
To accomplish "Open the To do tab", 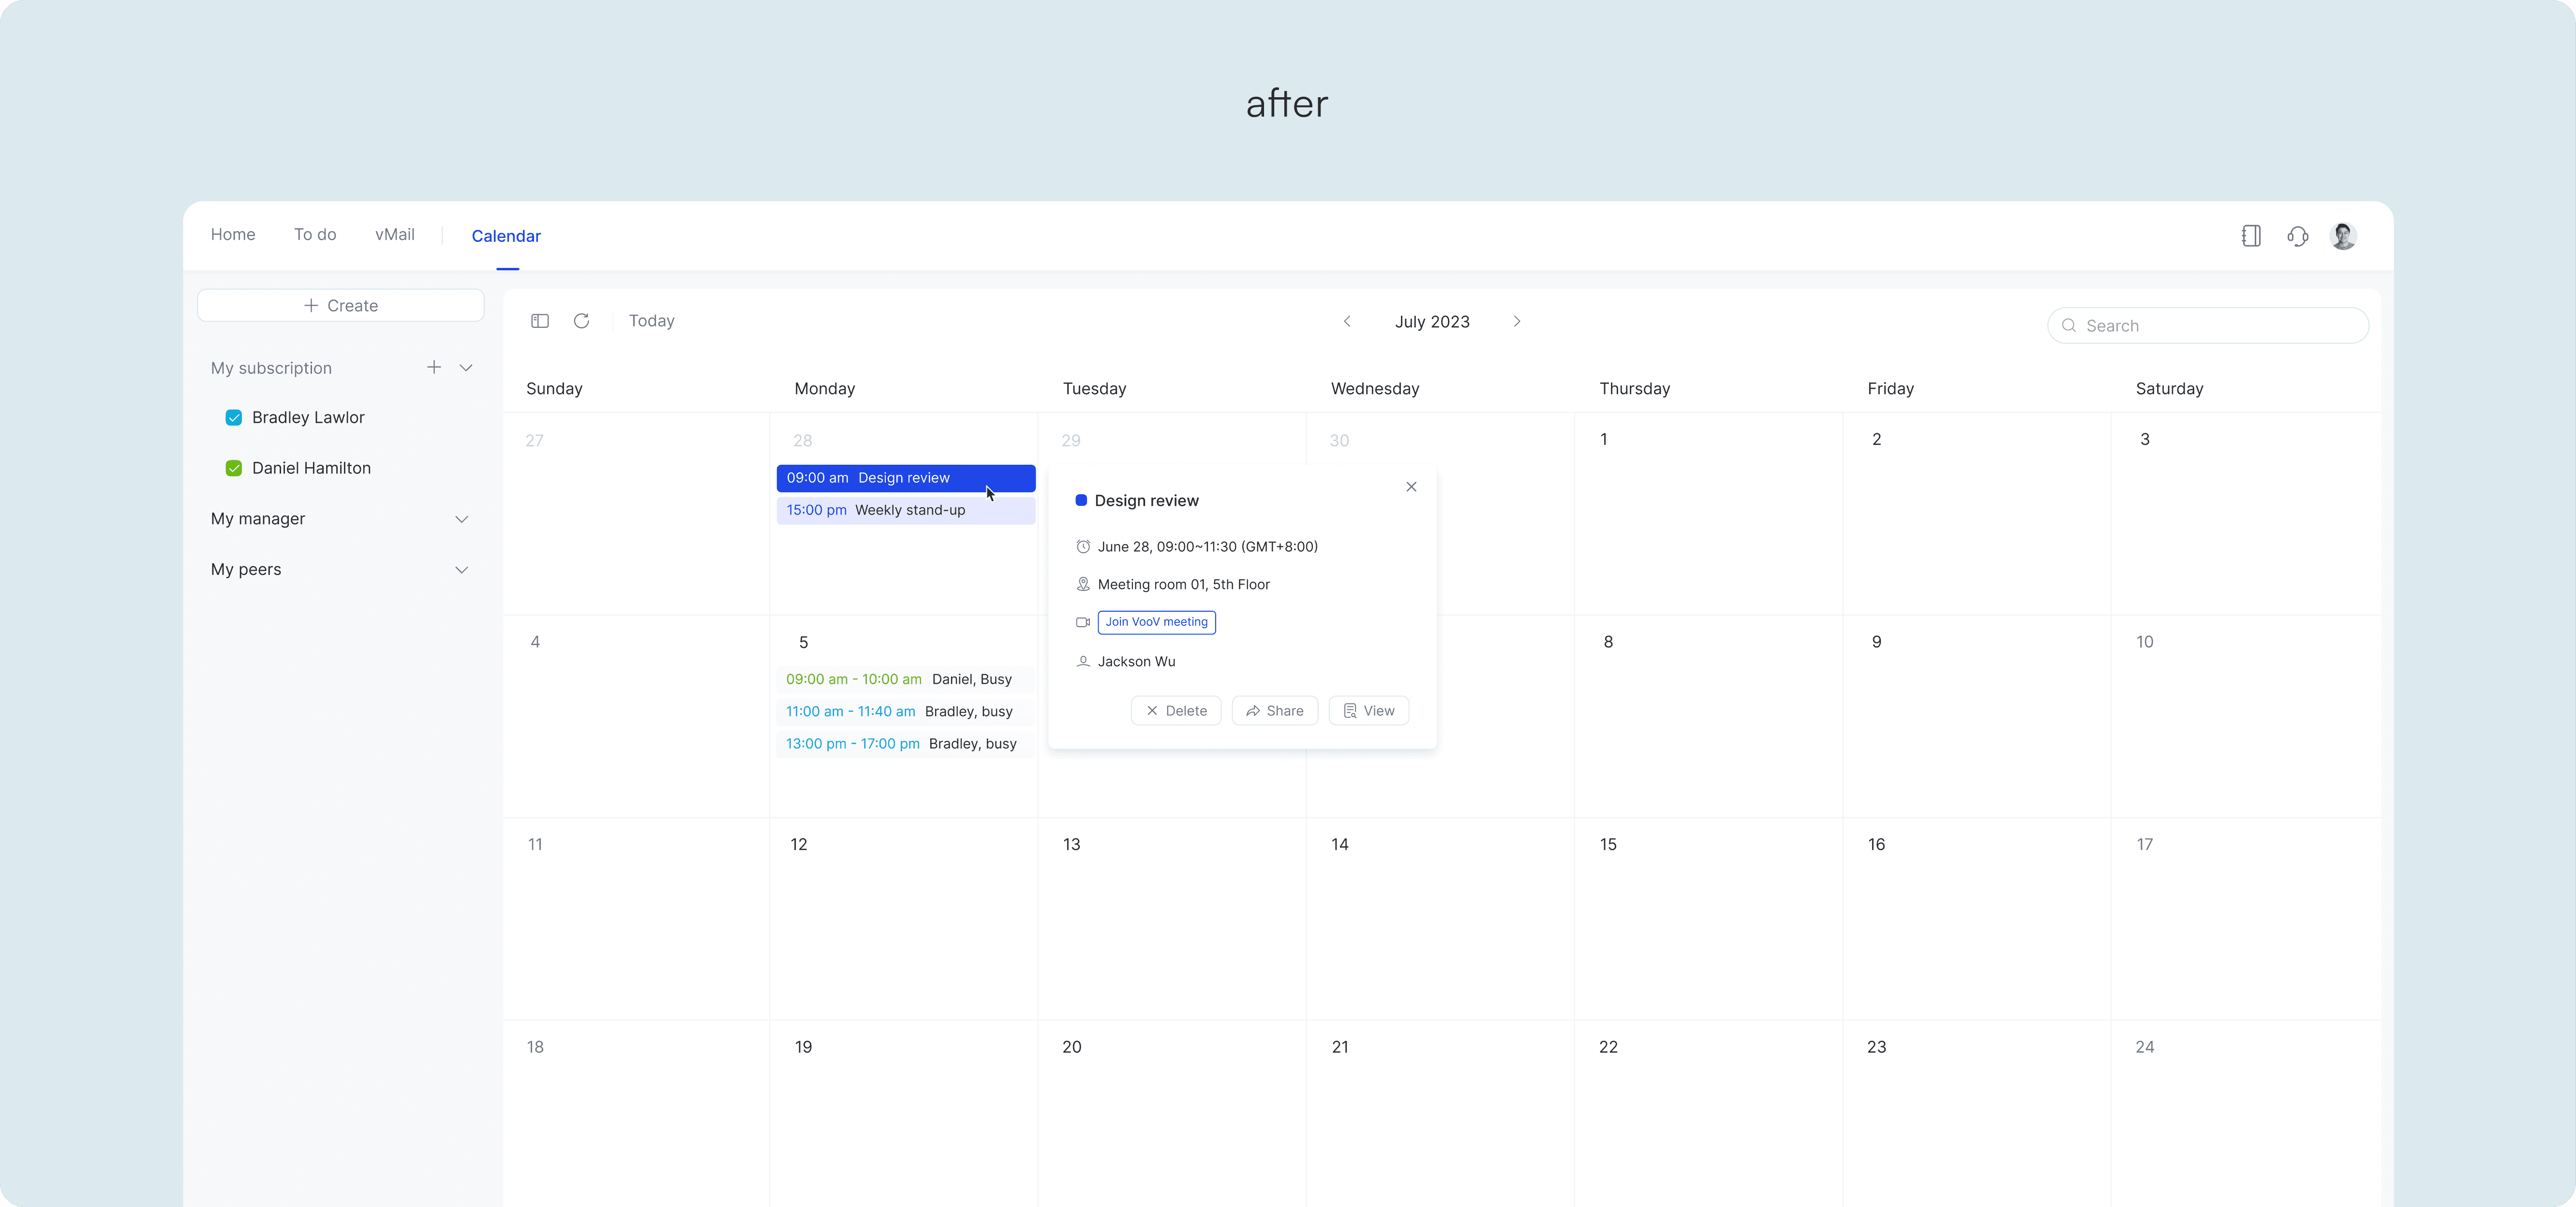I will 315,235.
